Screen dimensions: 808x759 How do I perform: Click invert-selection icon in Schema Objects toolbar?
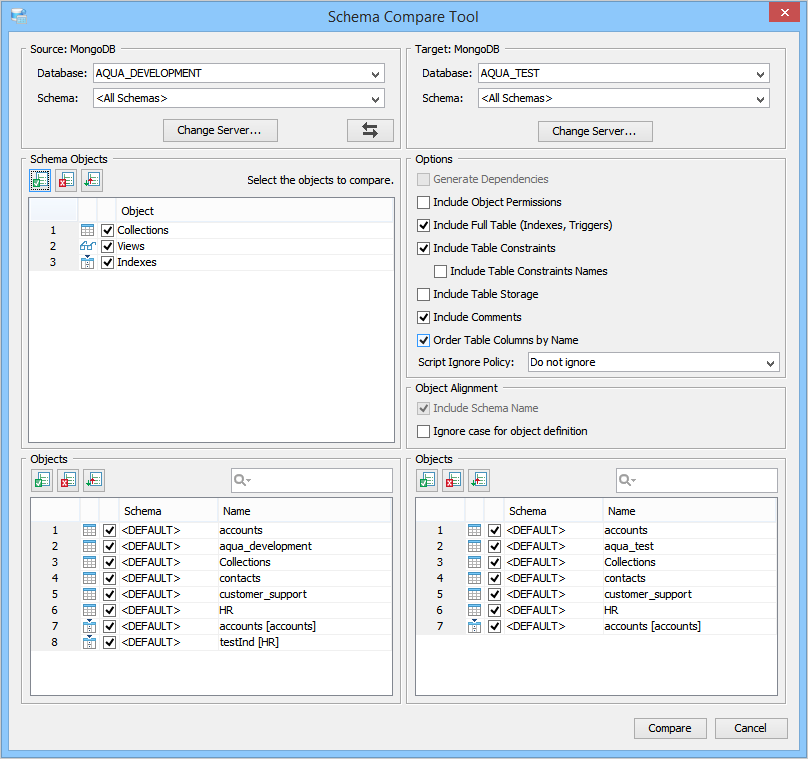92,180
